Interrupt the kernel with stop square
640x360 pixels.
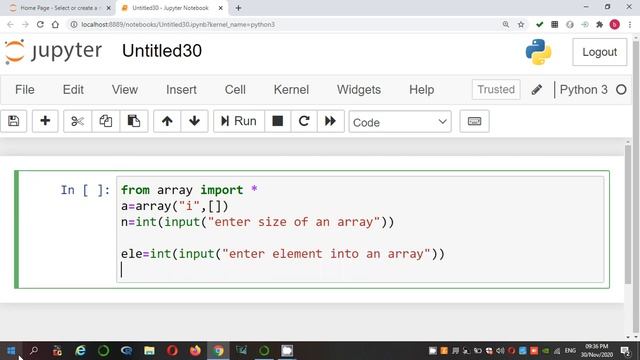[x=278, y=121]
